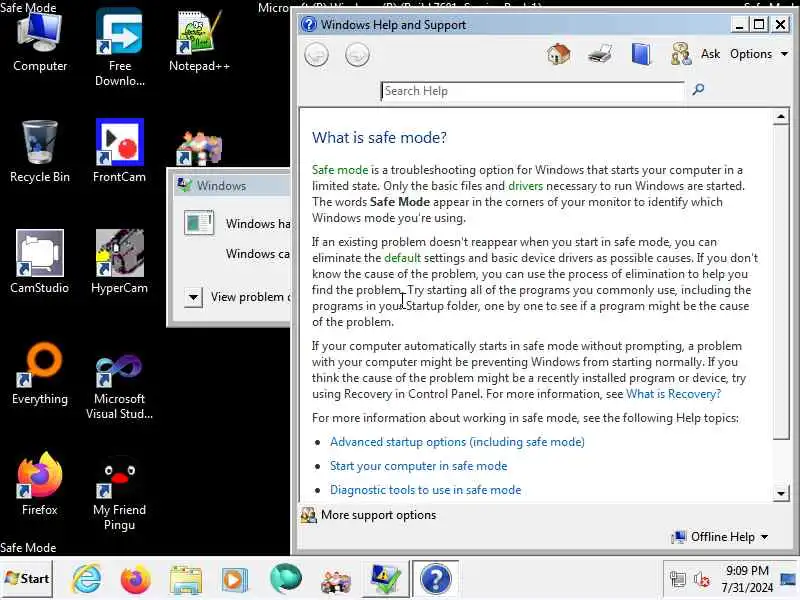
Task: Open Diagnostic tools in safe mode topic
Action: [426, 490]
